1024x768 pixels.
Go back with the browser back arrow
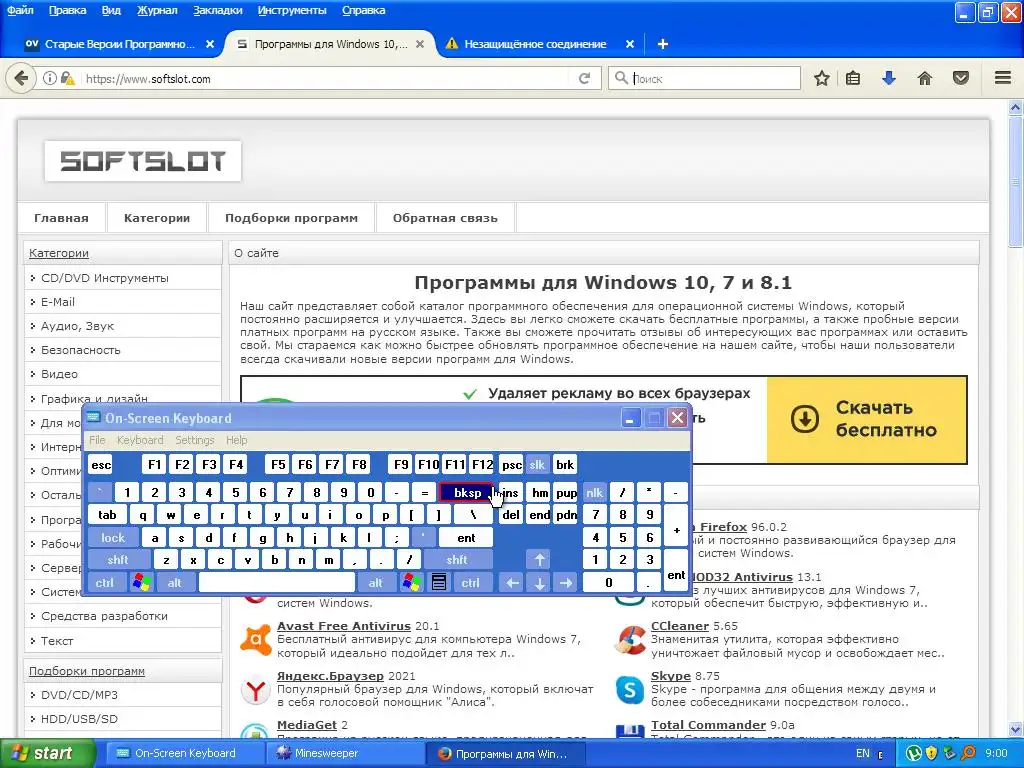(21, 78)
